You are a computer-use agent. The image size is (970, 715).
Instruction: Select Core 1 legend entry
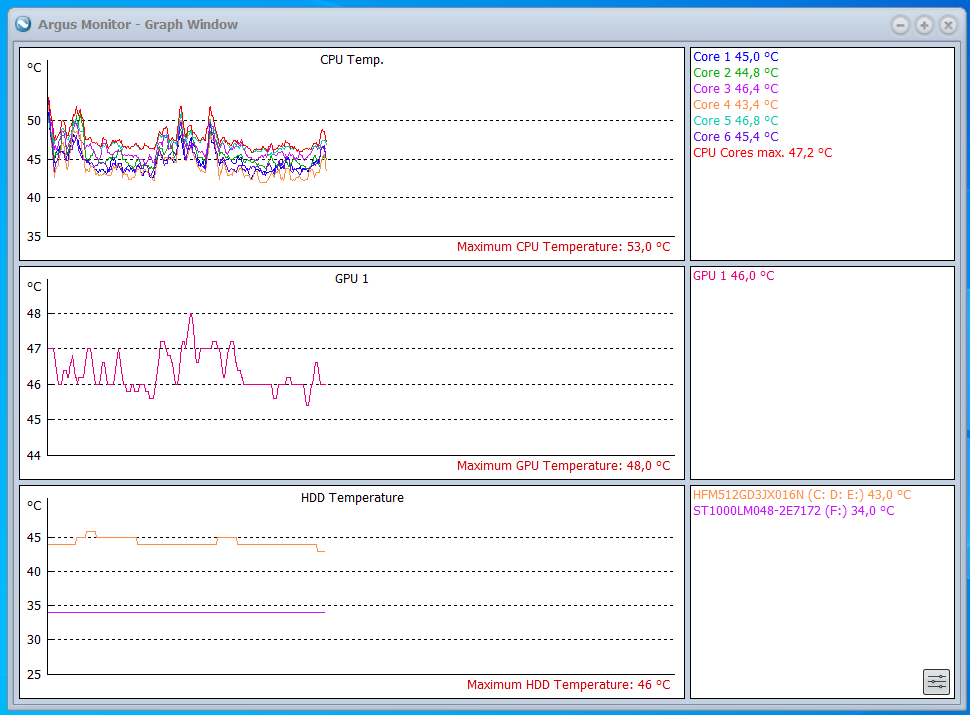[x=735, y=57]
